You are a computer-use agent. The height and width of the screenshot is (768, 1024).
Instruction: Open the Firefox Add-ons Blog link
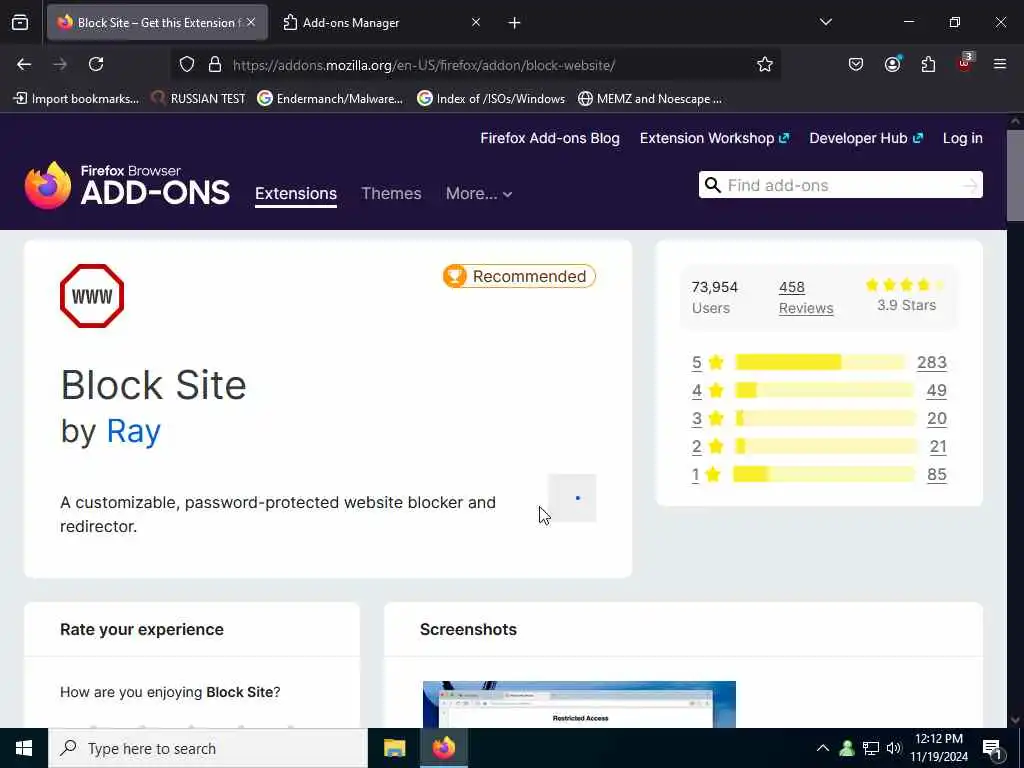(x=550, y=138)
